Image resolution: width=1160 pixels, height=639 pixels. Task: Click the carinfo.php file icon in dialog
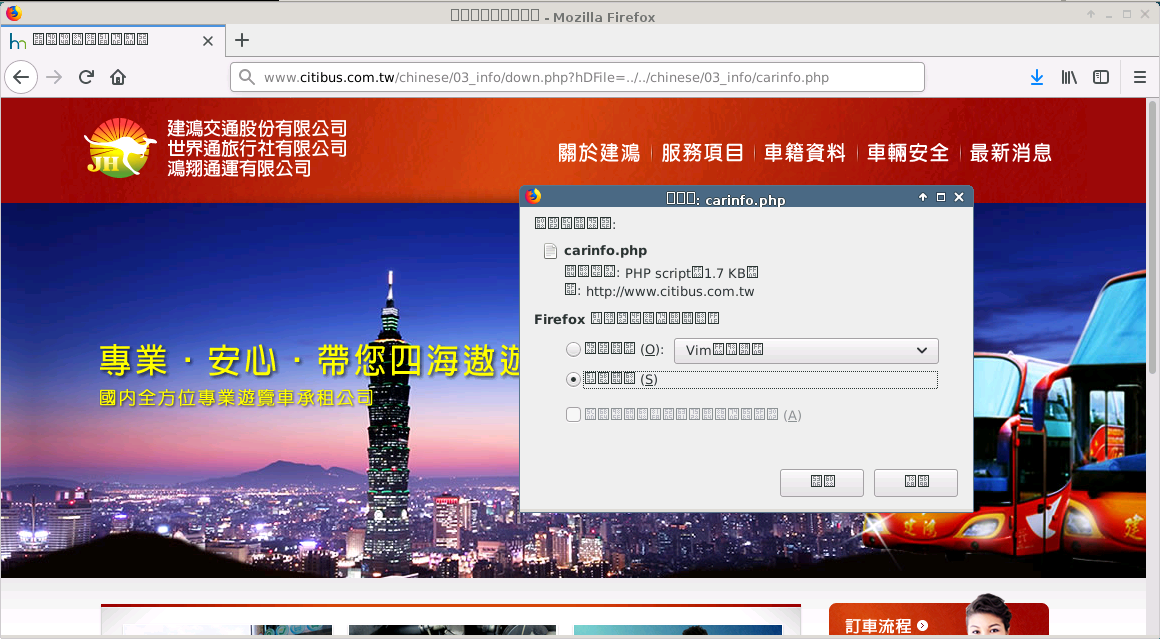tap(550, 251)
